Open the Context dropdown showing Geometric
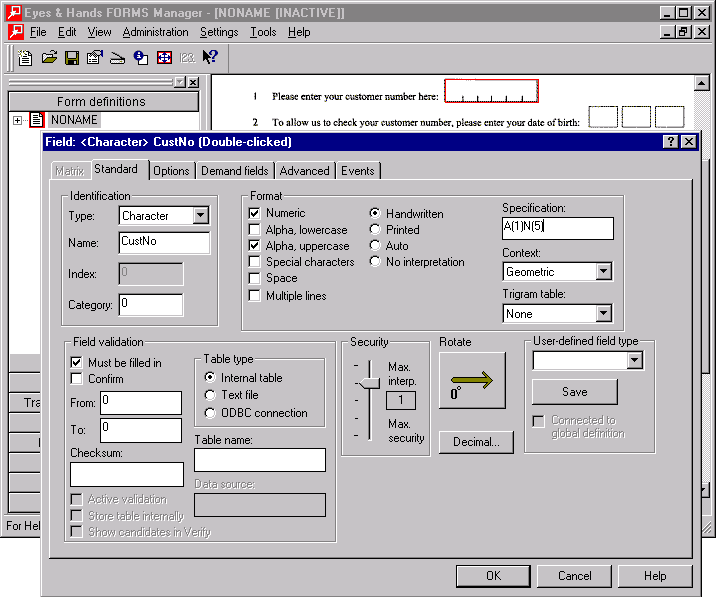The width and height of the screenshot is (716, 597). [x=603, y=272]
